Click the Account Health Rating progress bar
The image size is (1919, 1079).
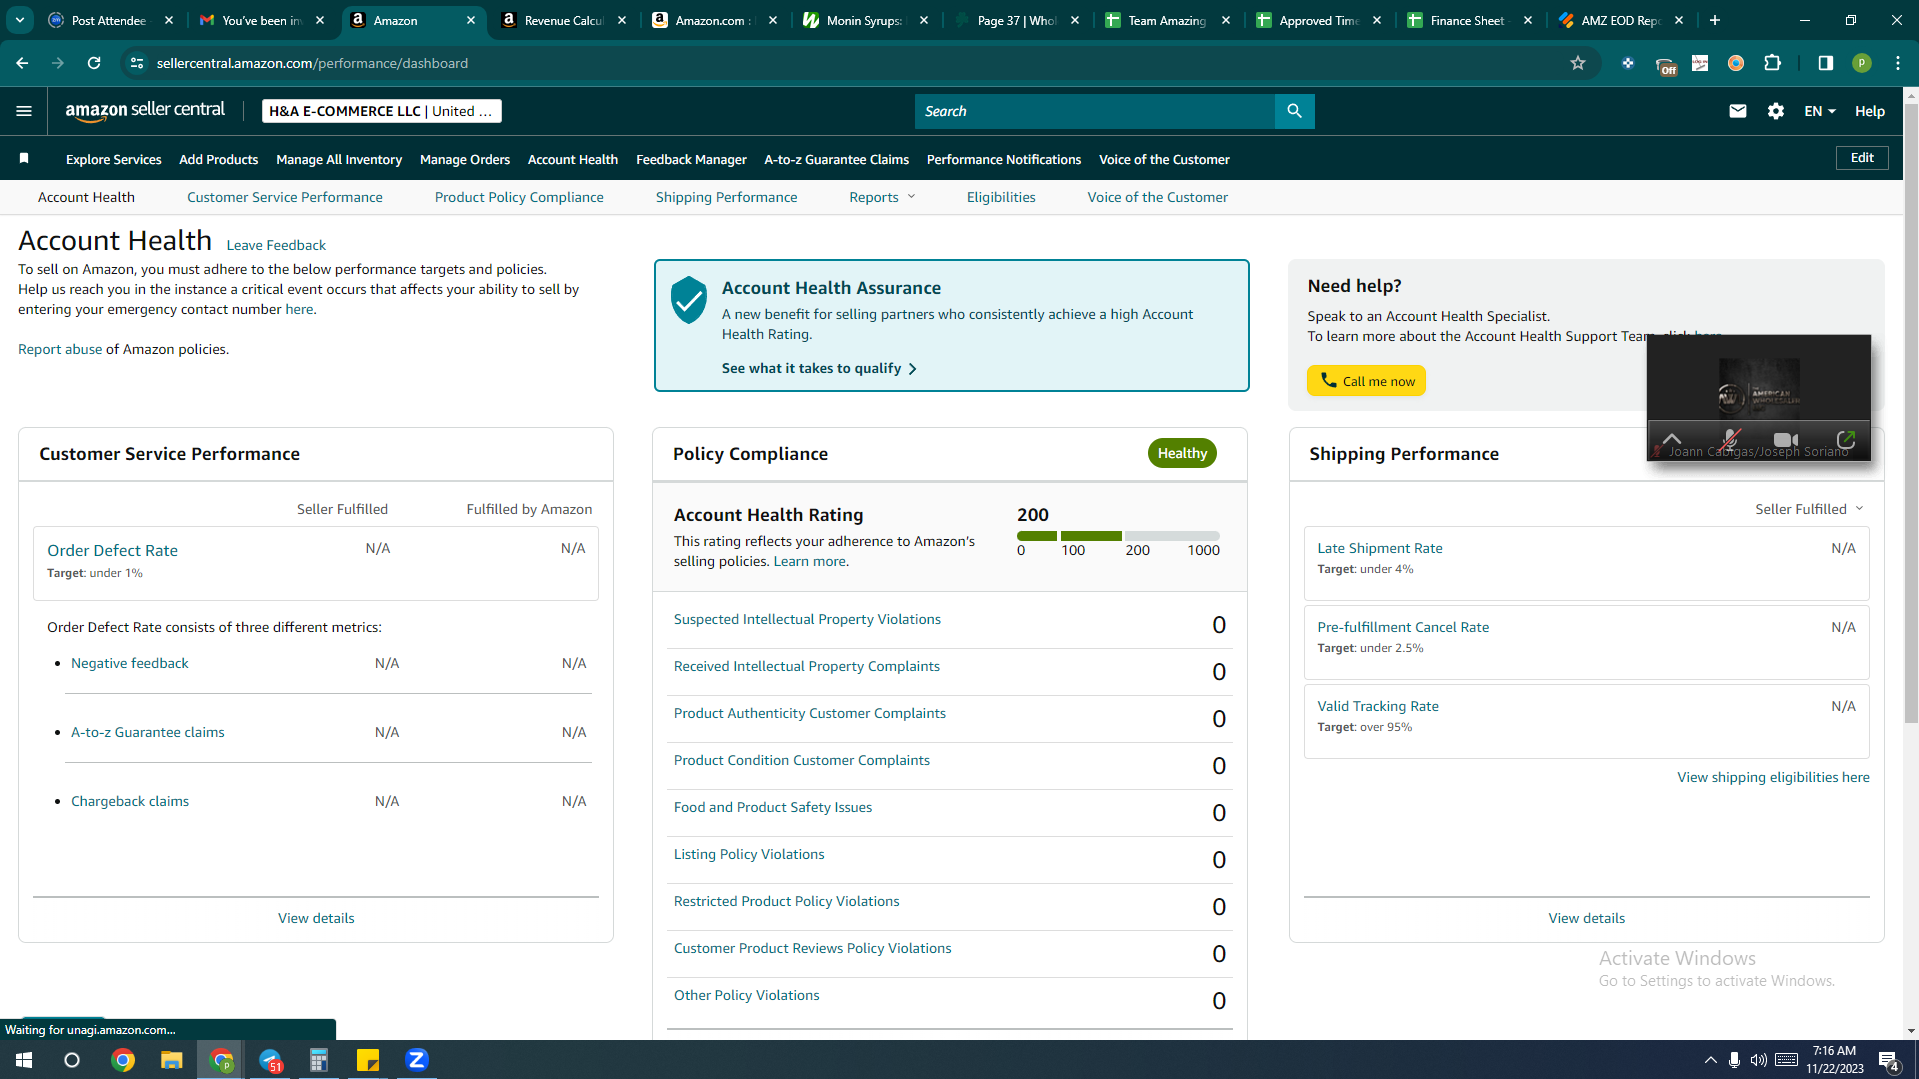1118,536
